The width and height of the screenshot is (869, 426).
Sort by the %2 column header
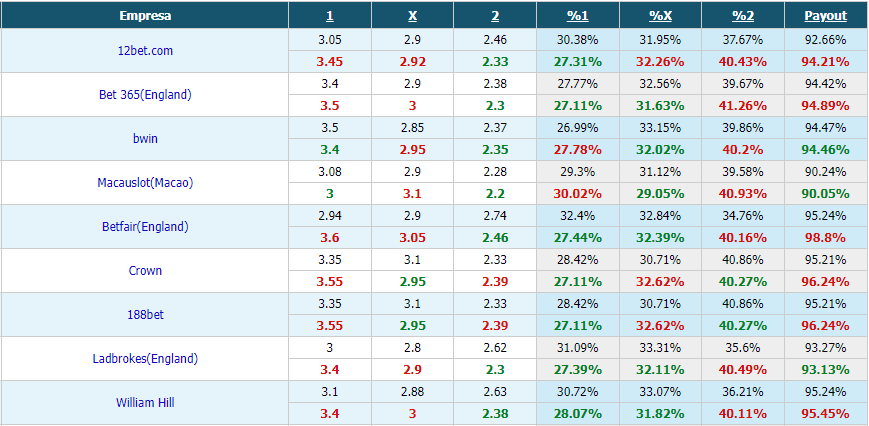[743, 16]
